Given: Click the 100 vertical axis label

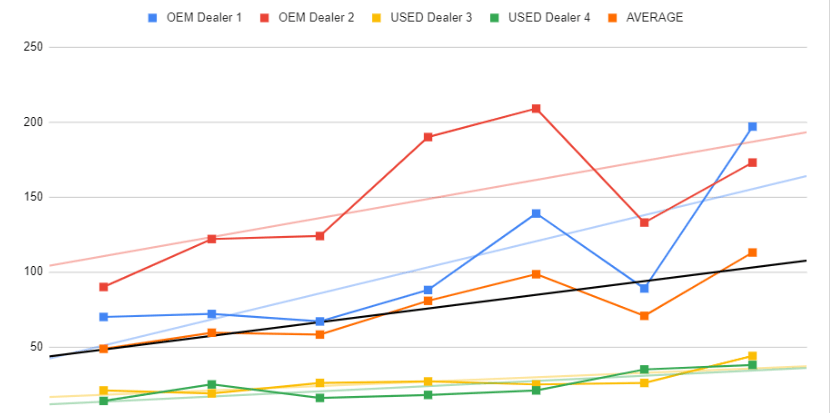Looking at the screenshot, I should coord(36,271).
